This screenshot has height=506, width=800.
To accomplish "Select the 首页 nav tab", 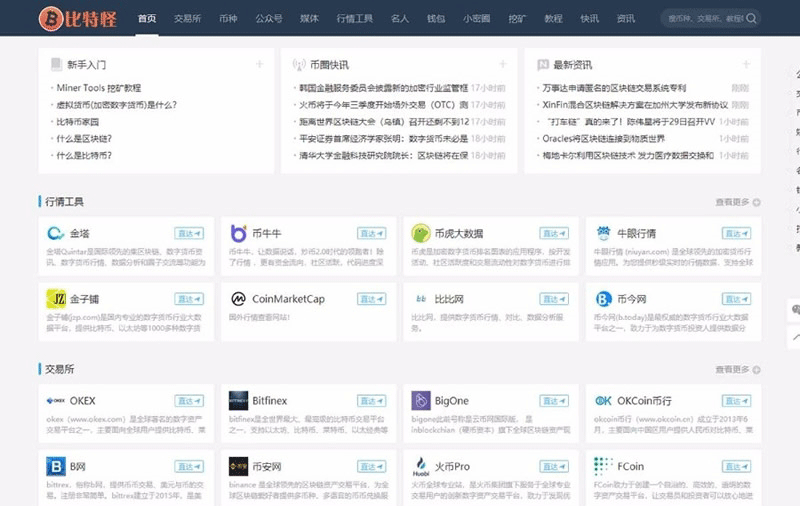I will (x=147, y=18).
